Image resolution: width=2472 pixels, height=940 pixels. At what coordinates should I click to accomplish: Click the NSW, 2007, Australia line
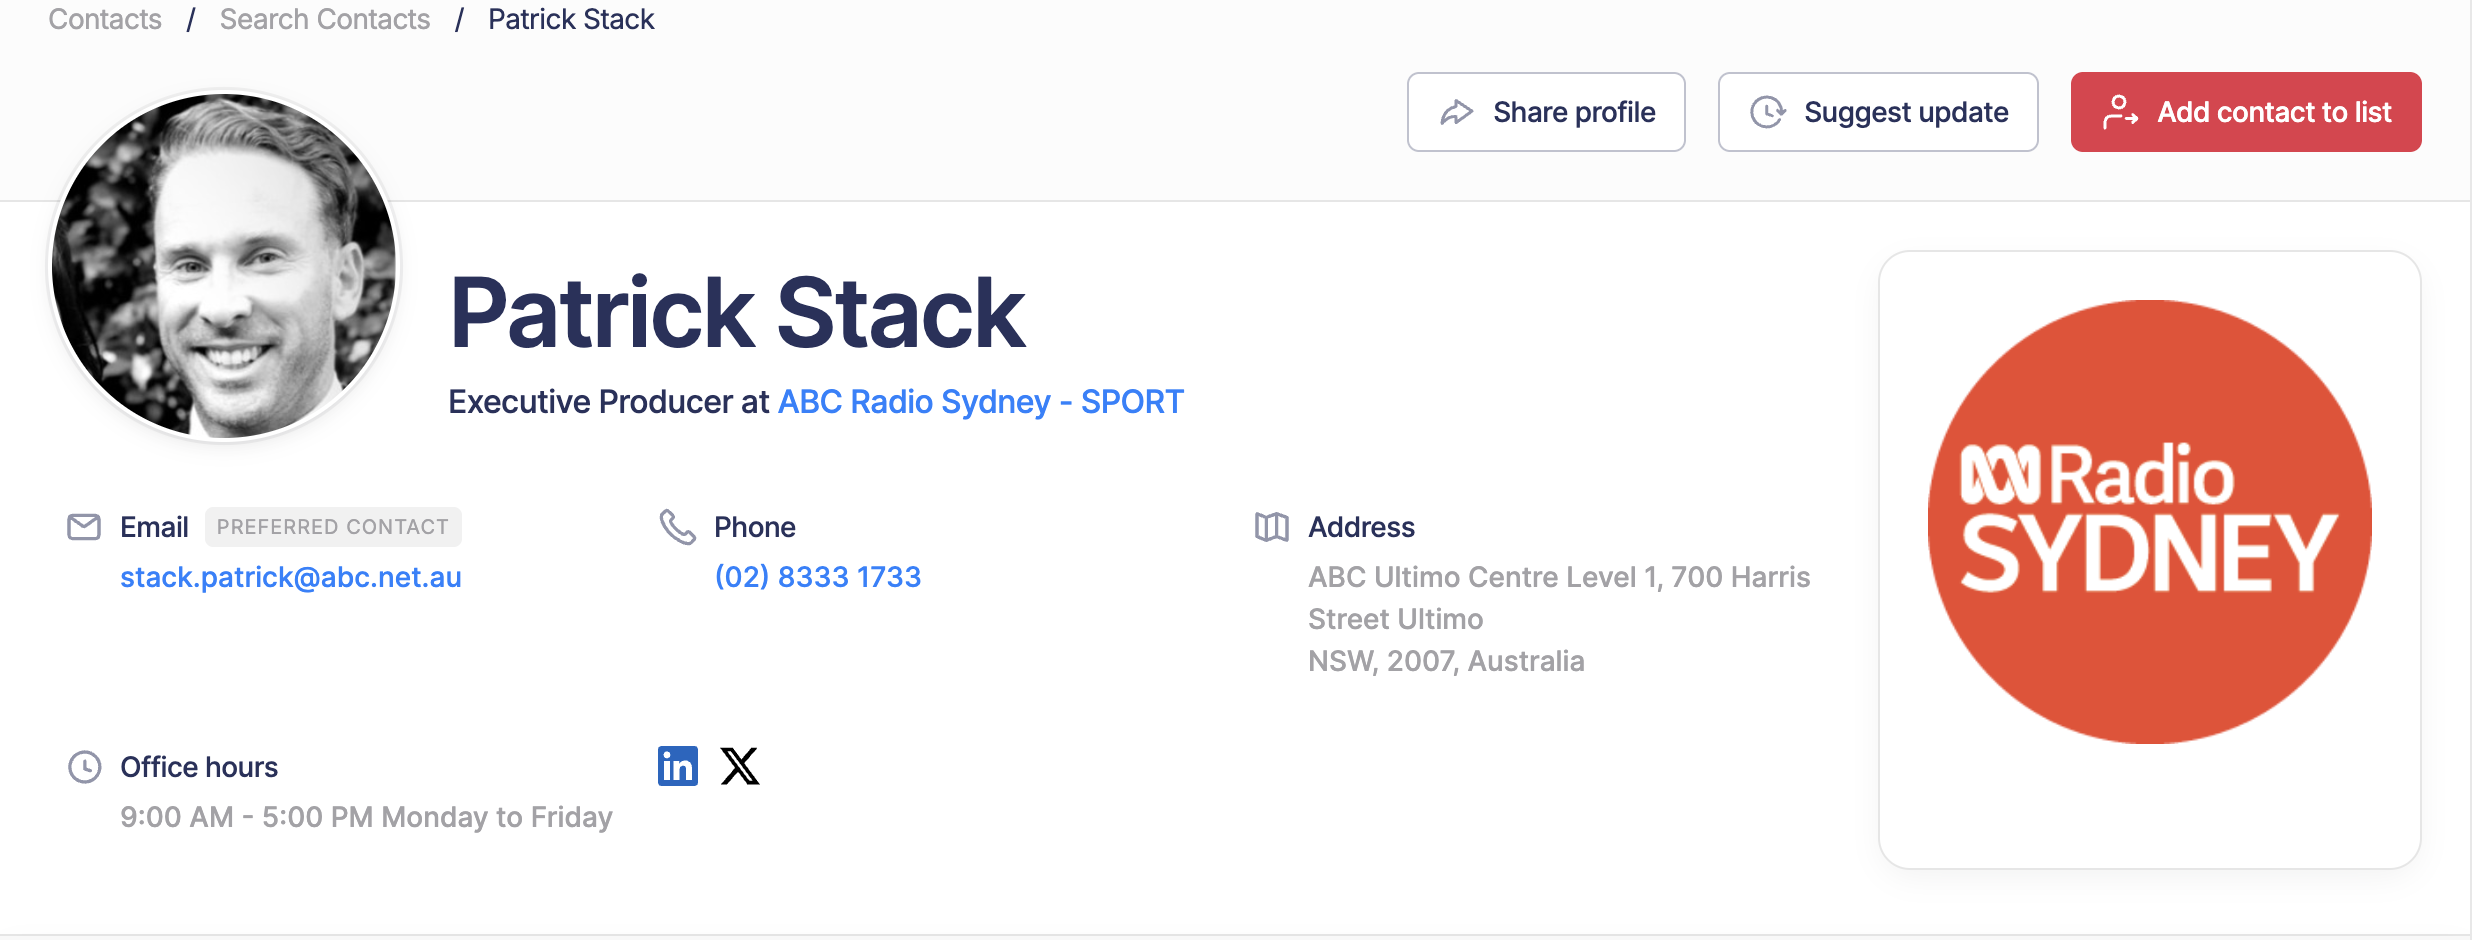click(x=1446, y=661)
